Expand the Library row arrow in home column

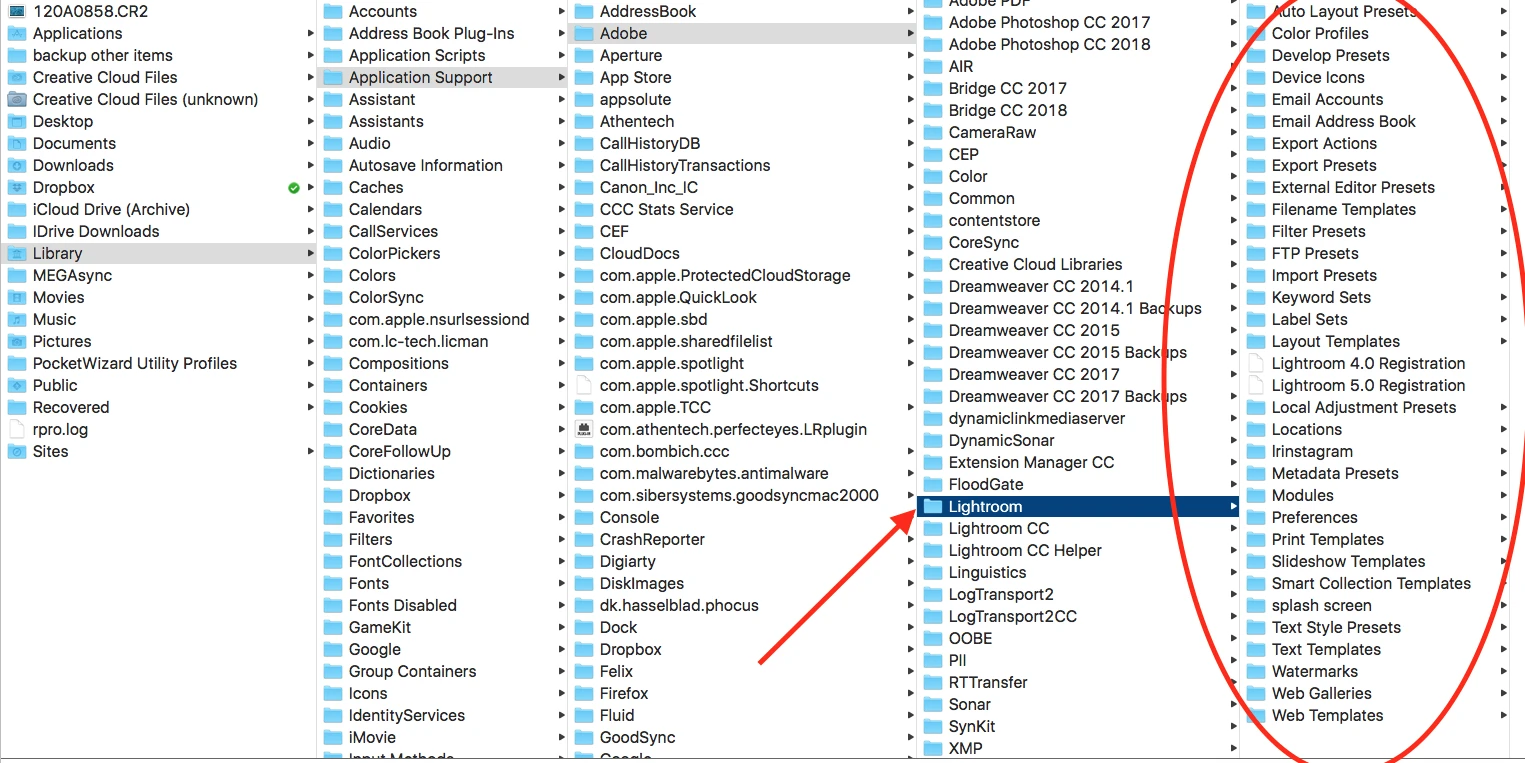click(x=310, y=253)
